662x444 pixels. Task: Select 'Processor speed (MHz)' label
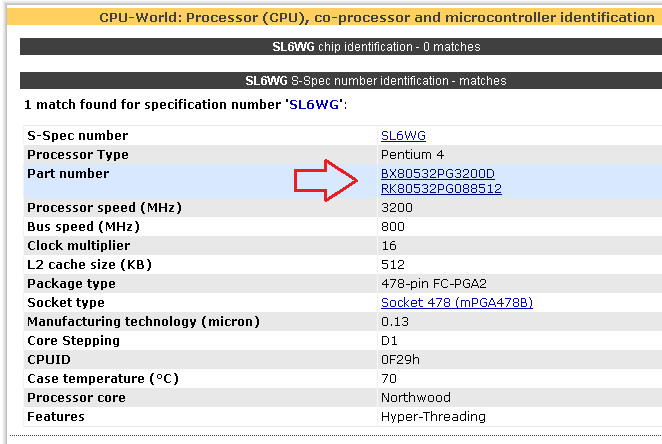pyautogui.click(x=104, y=207)
